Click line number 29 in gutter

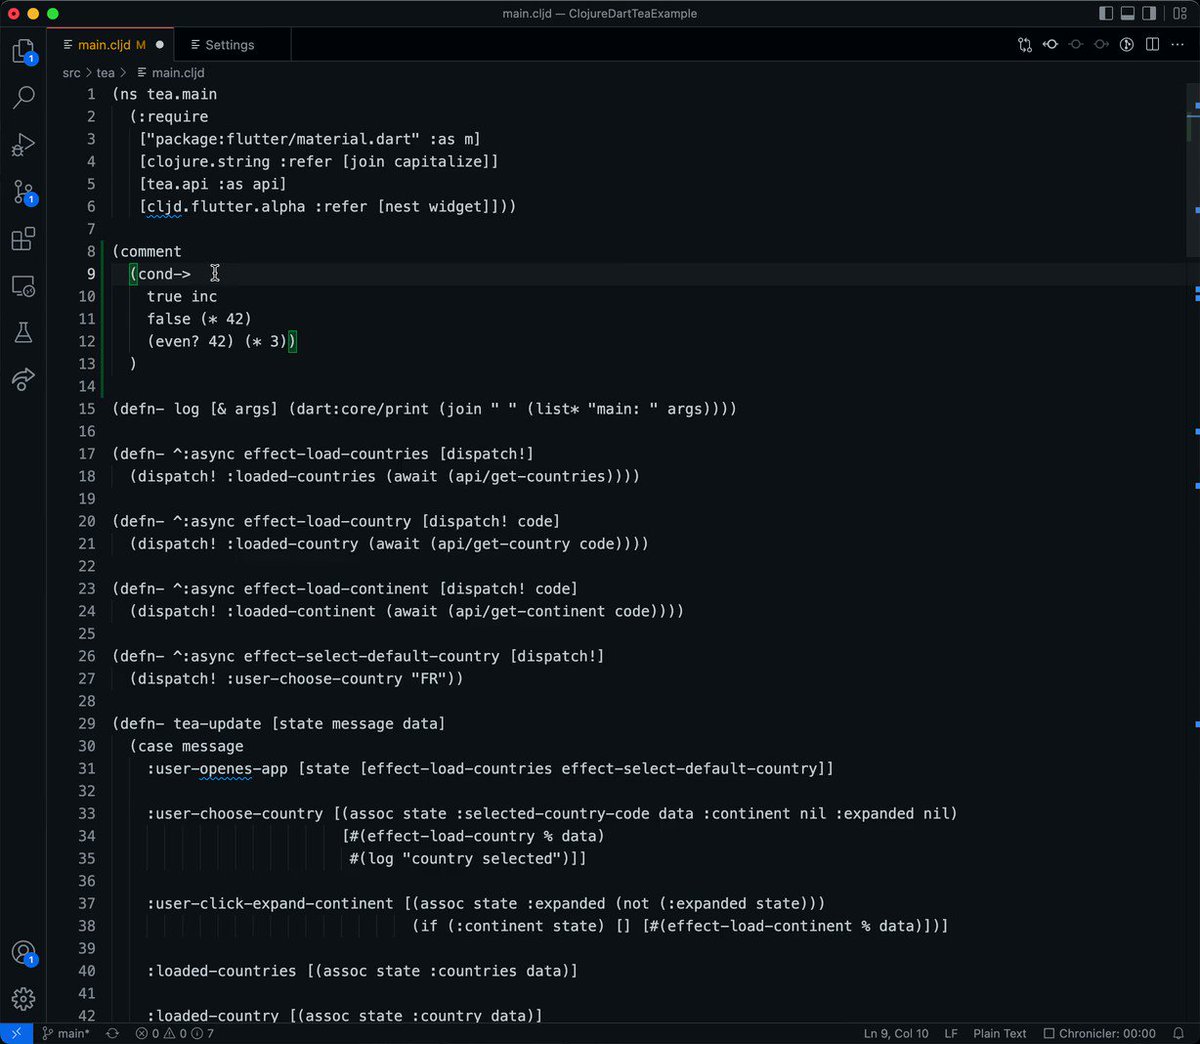click(x=87, y=723)
